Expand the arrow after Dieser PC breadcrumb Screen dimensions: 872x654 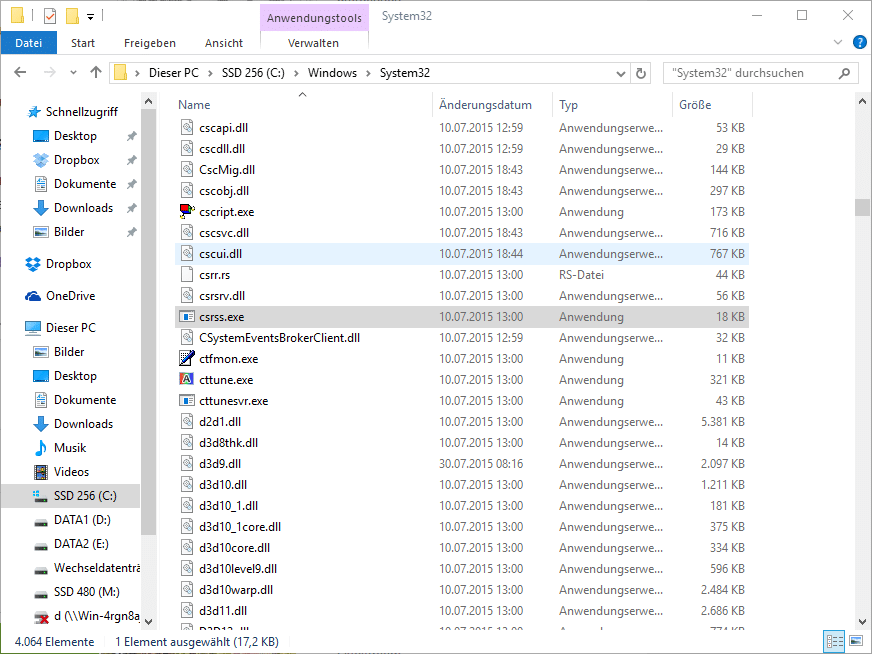[210, 73]
